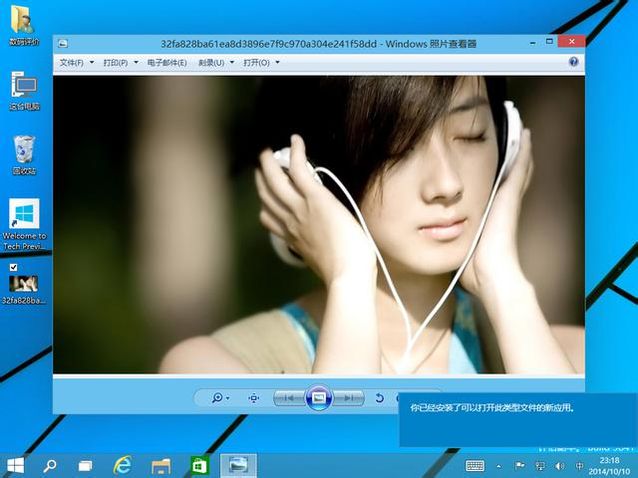Open the Windows Start button

click(x=15, y=465)
